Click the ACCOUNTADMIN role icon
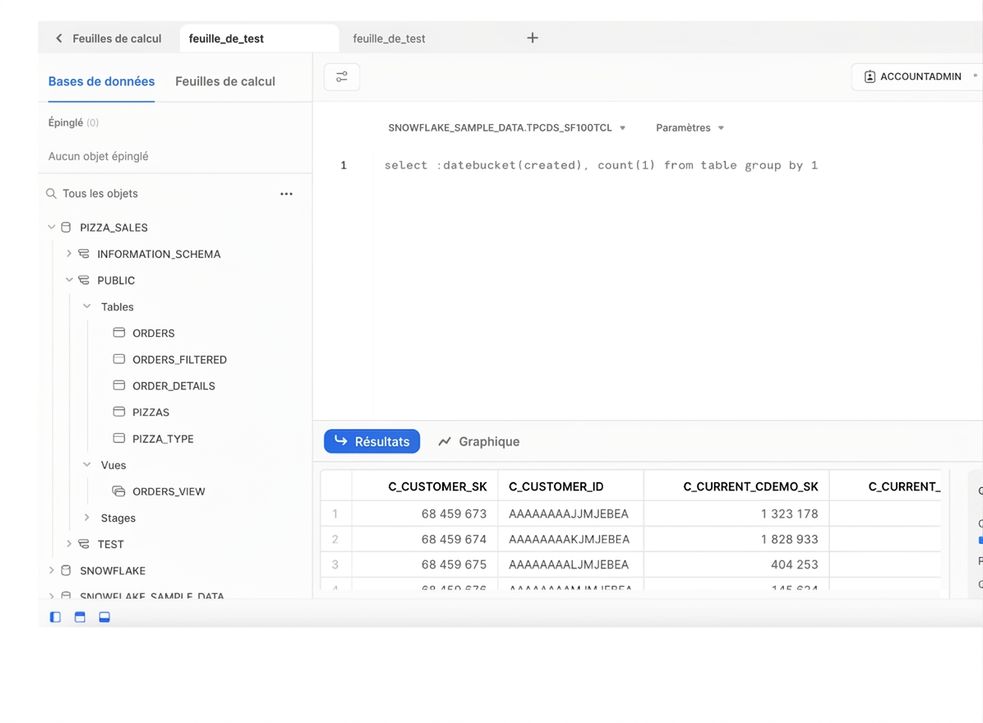The image size is (983, 723). (x=870, y=77)
